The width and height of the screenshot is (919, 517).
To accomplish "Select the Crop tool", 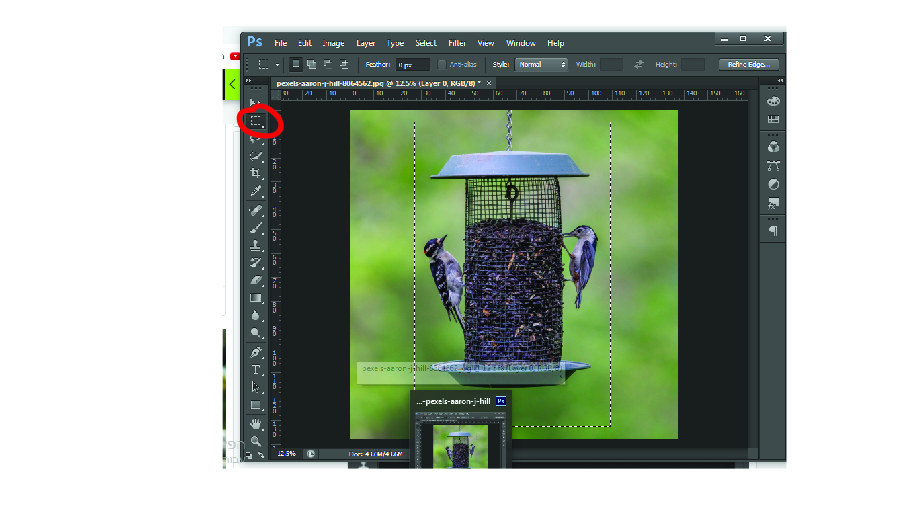I will pyautogui.click(x=256, y=173).
